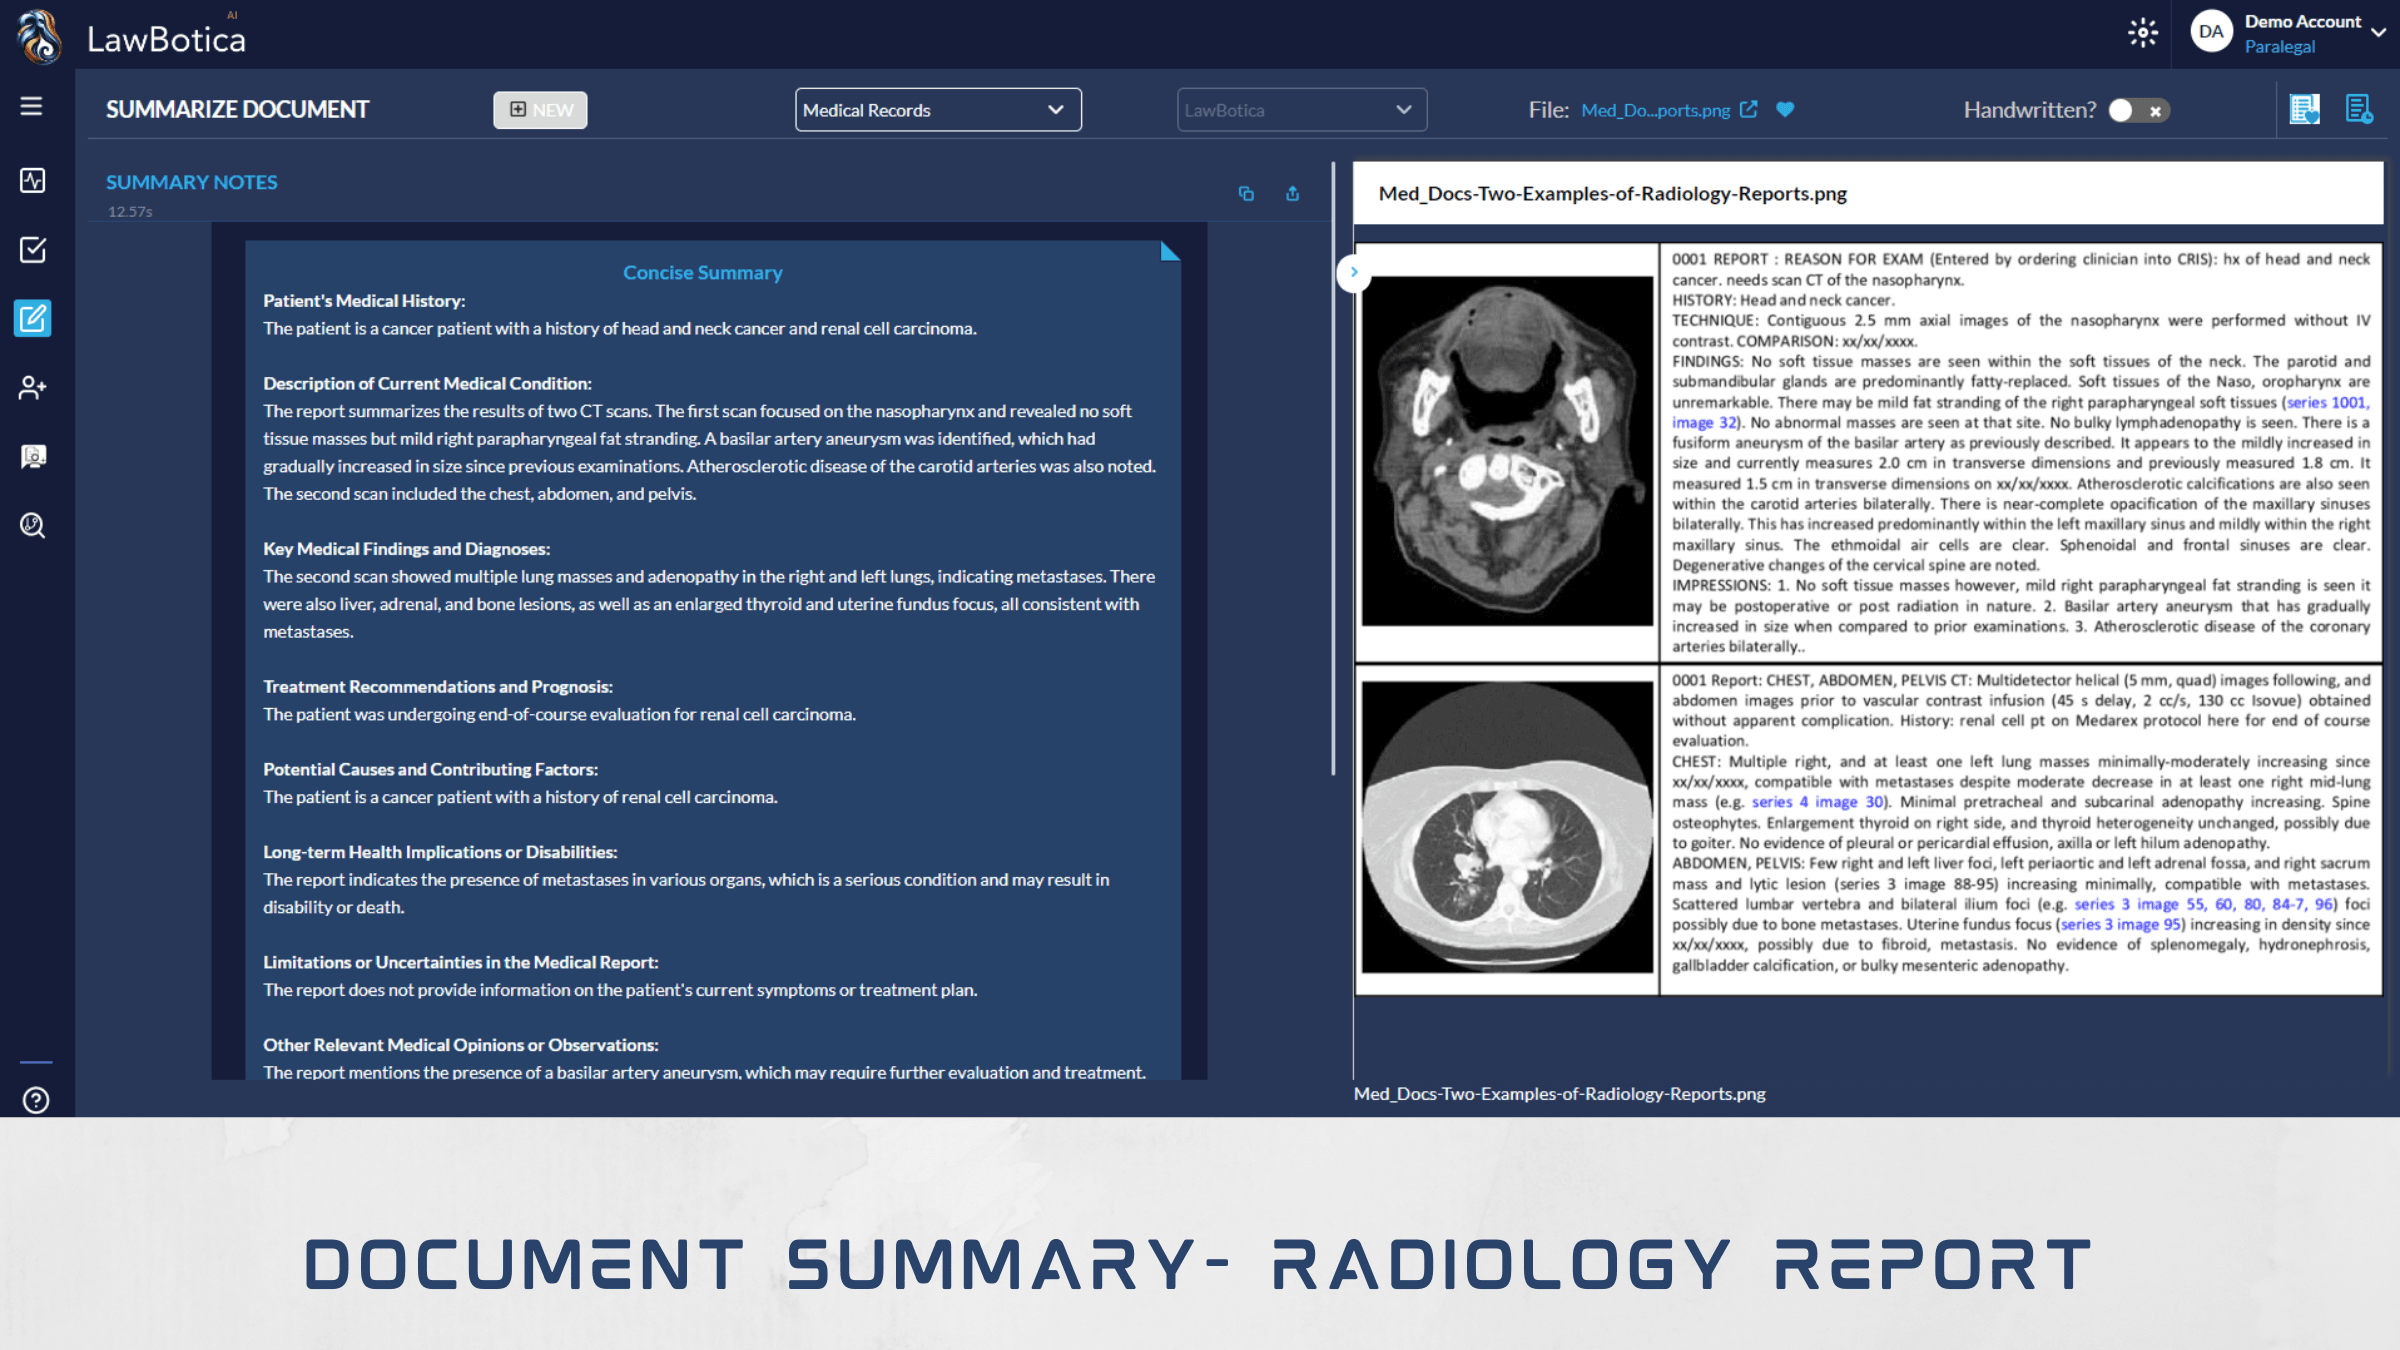The width and height of the screenshot is (2400, 1350).
Task: Click the 'Other Relevant Medical Opinions or Observations:' heading
Action: 461,1045
